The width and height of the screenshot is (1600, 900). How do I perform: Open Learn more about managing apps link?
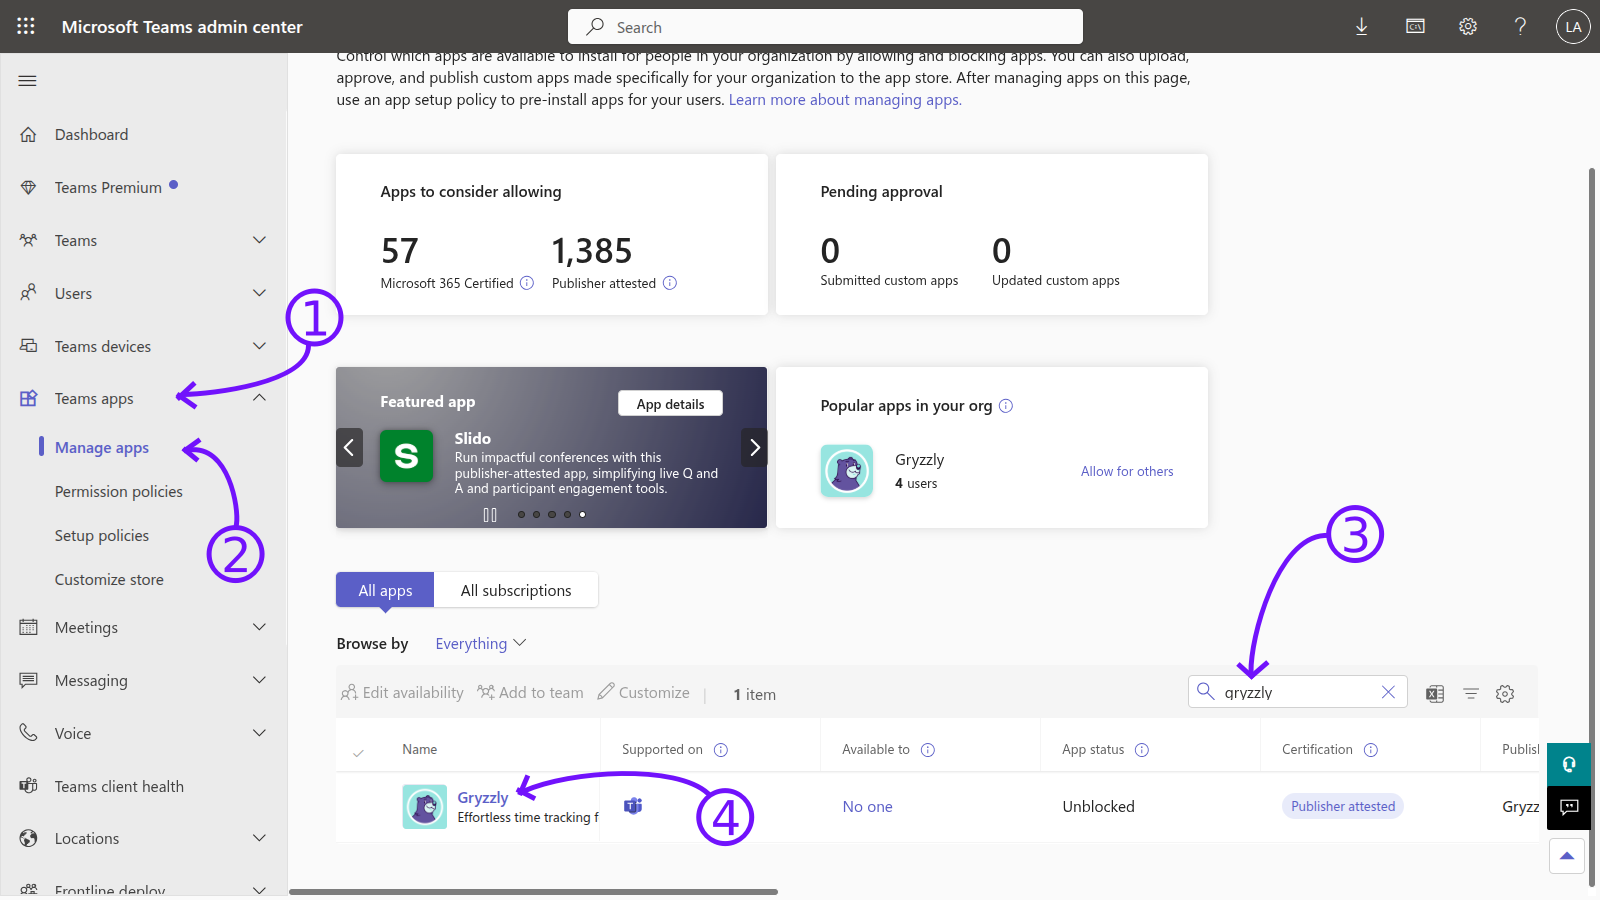(845, 100)
